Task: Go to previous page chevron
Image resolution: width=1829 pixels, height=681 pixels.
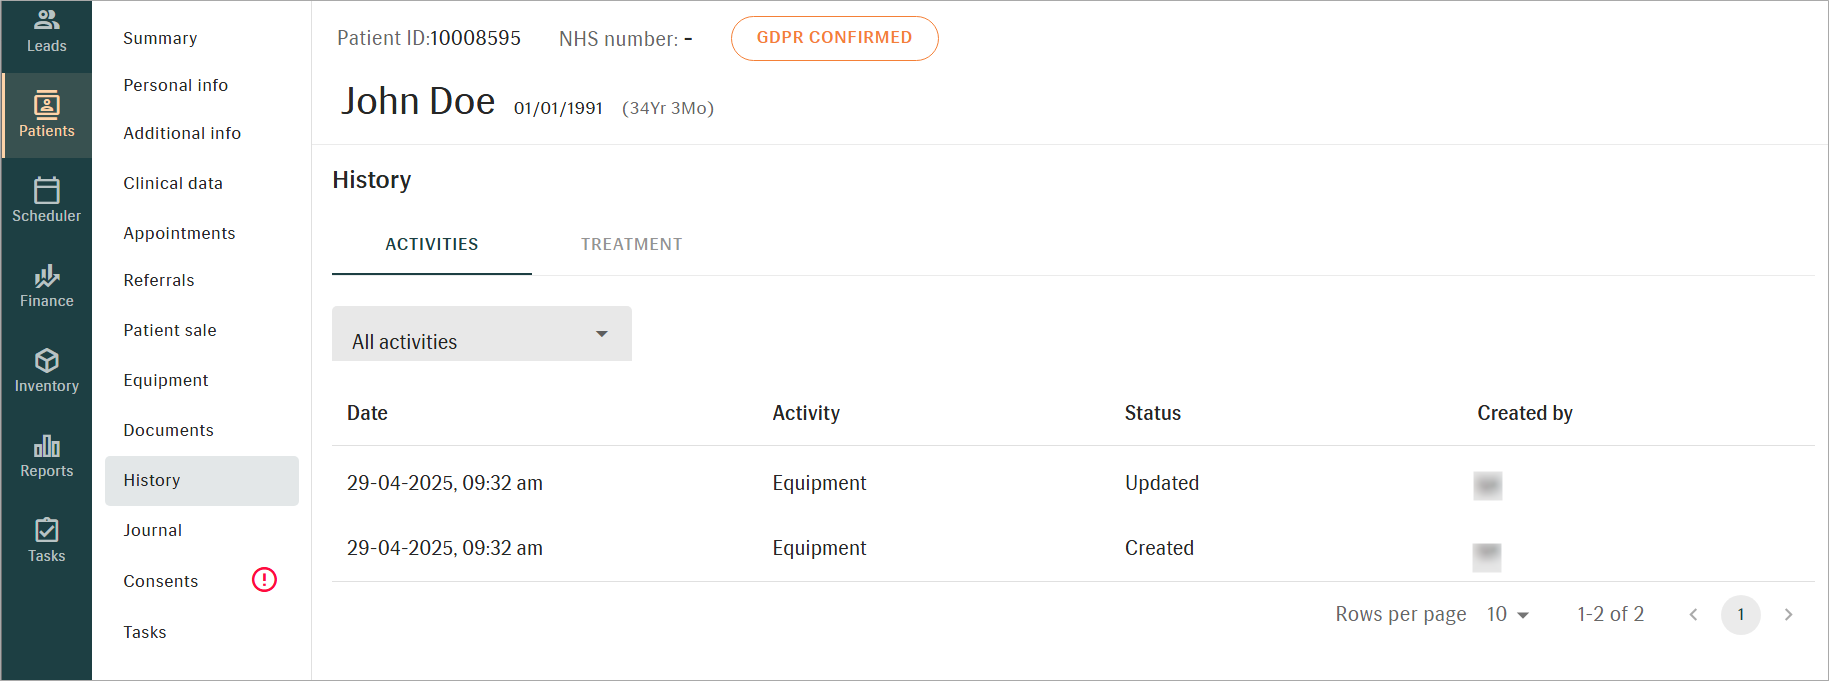Action: (x=1693, y=614)
